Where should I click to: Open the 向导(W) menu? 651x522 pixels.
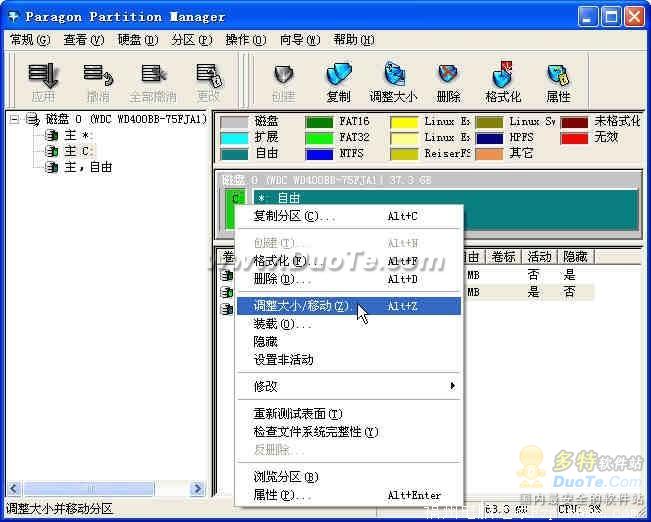pyautogui.click(x=300, y=40)
